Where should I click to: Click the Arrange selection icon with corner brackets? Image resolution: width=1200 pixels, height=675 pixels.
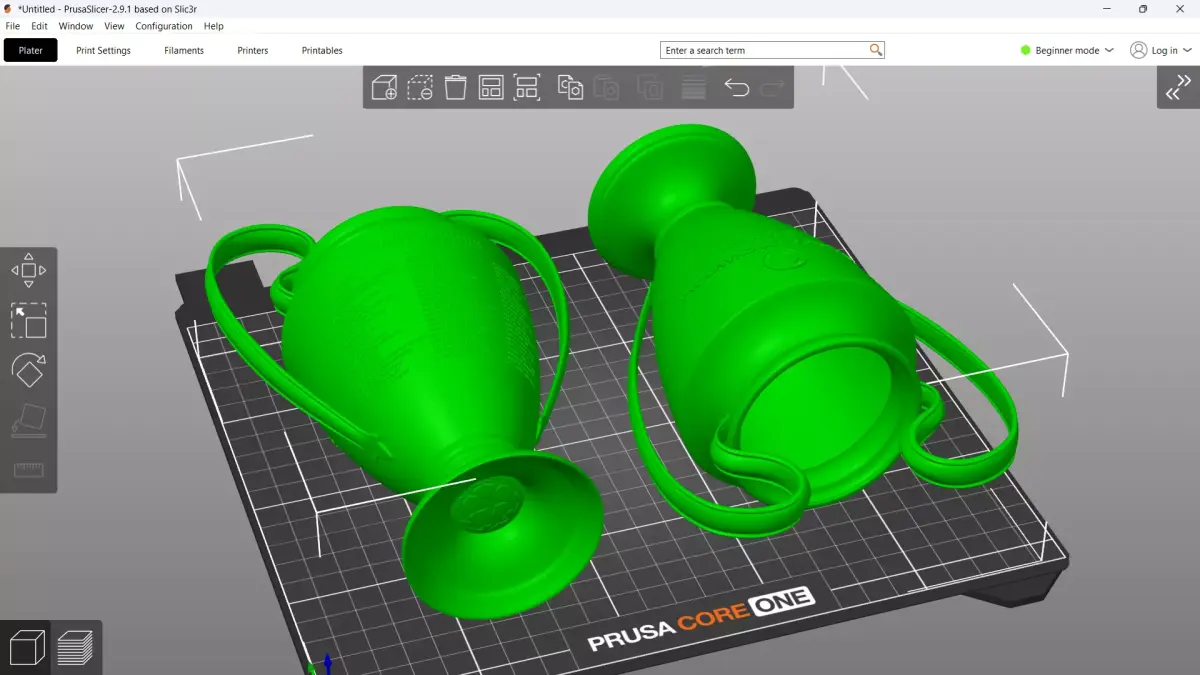click(x=527, y=88)
